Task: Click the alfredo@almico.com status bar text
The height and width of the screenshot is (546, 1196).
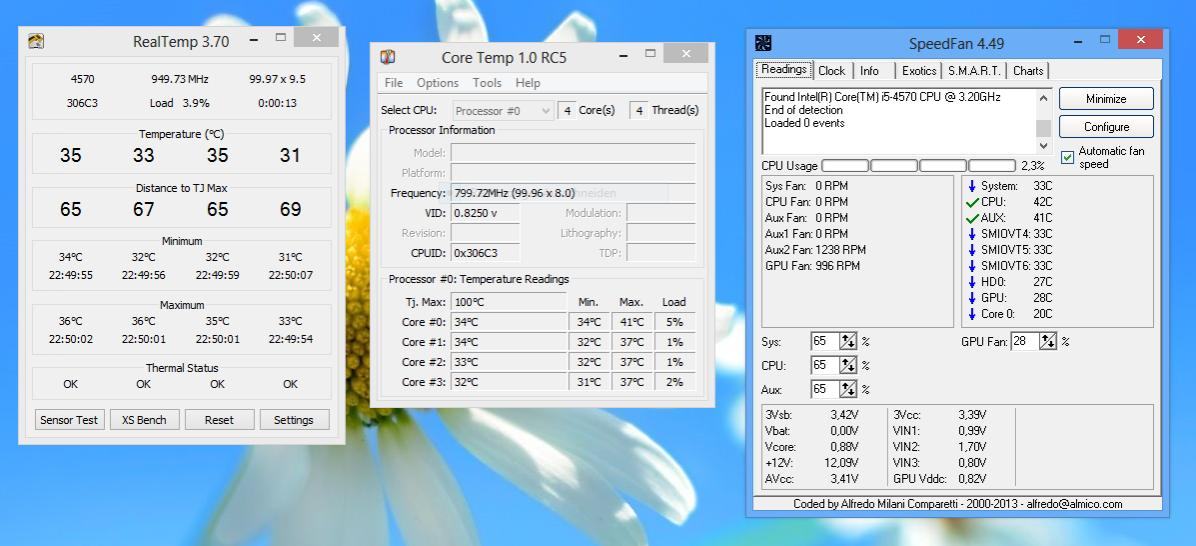Action: point(1074,504)
